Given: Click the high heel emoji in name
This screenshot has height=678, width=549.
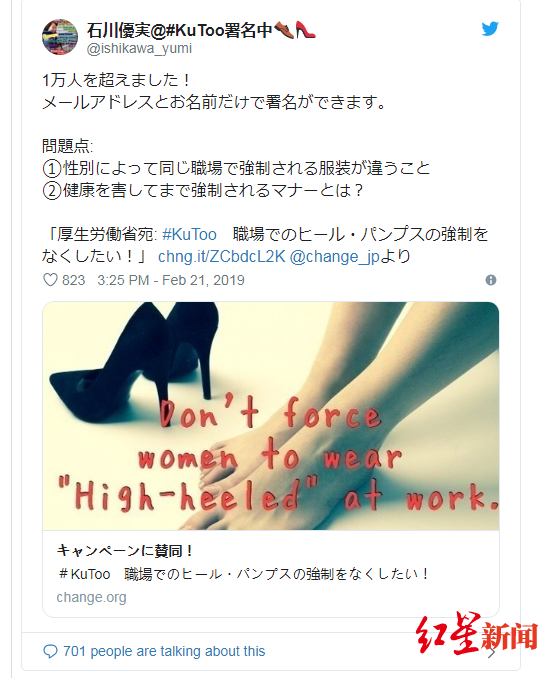Looking at the screenshot, I should tap(306, 30).
